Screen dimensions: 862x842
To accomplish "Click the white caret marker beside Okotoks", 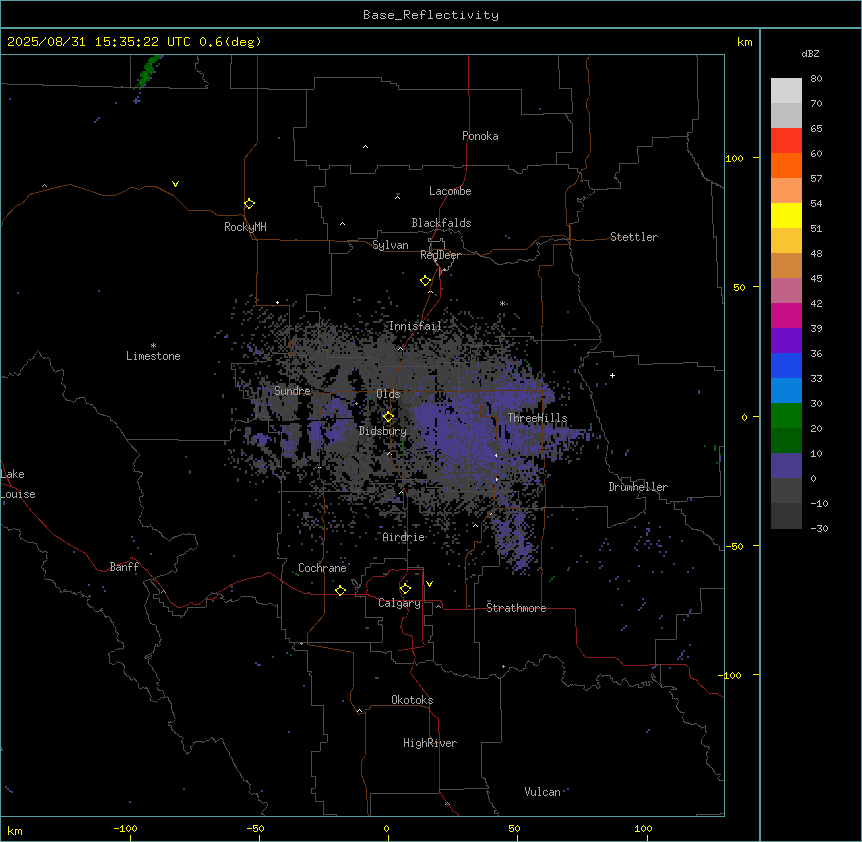I will coord(359,711).
